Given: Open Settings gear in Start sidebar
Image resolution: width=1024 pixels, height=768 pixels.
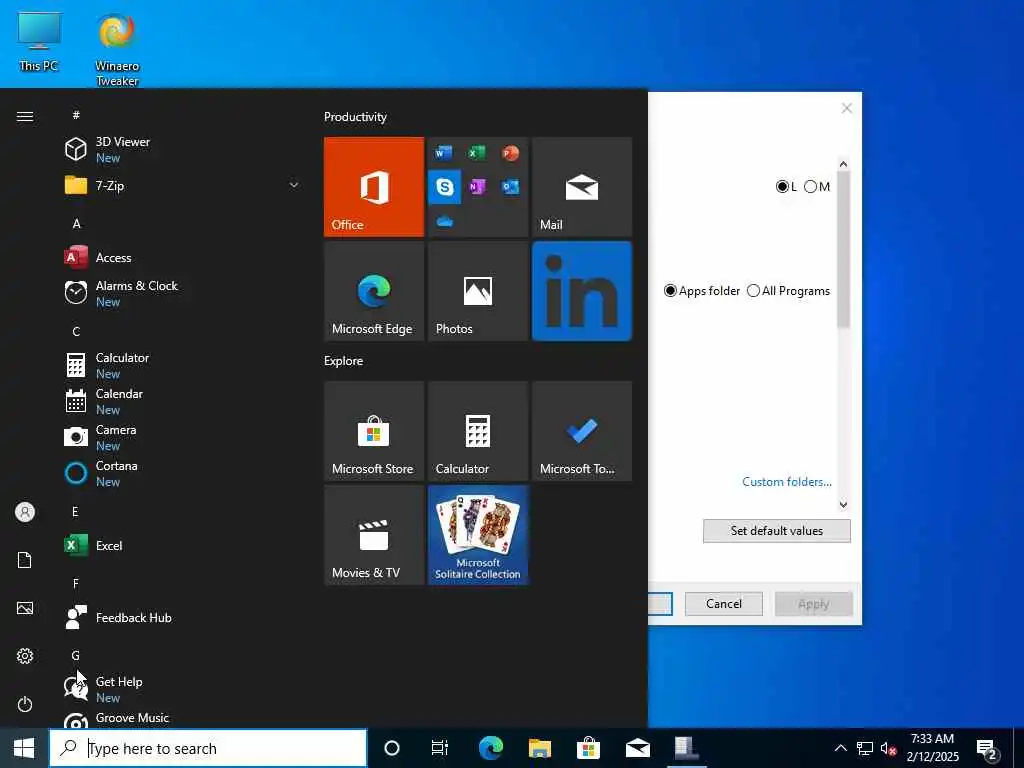Looking at the screenshot, I should pos(25,656).
